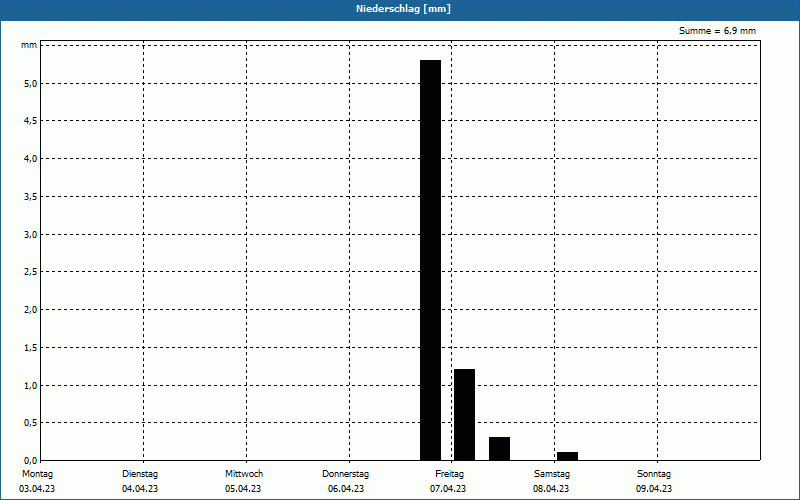This screenshot has height=500, width=800.
Task: Click the "1,5" y-axis value
Action: [x=31, y=347]
